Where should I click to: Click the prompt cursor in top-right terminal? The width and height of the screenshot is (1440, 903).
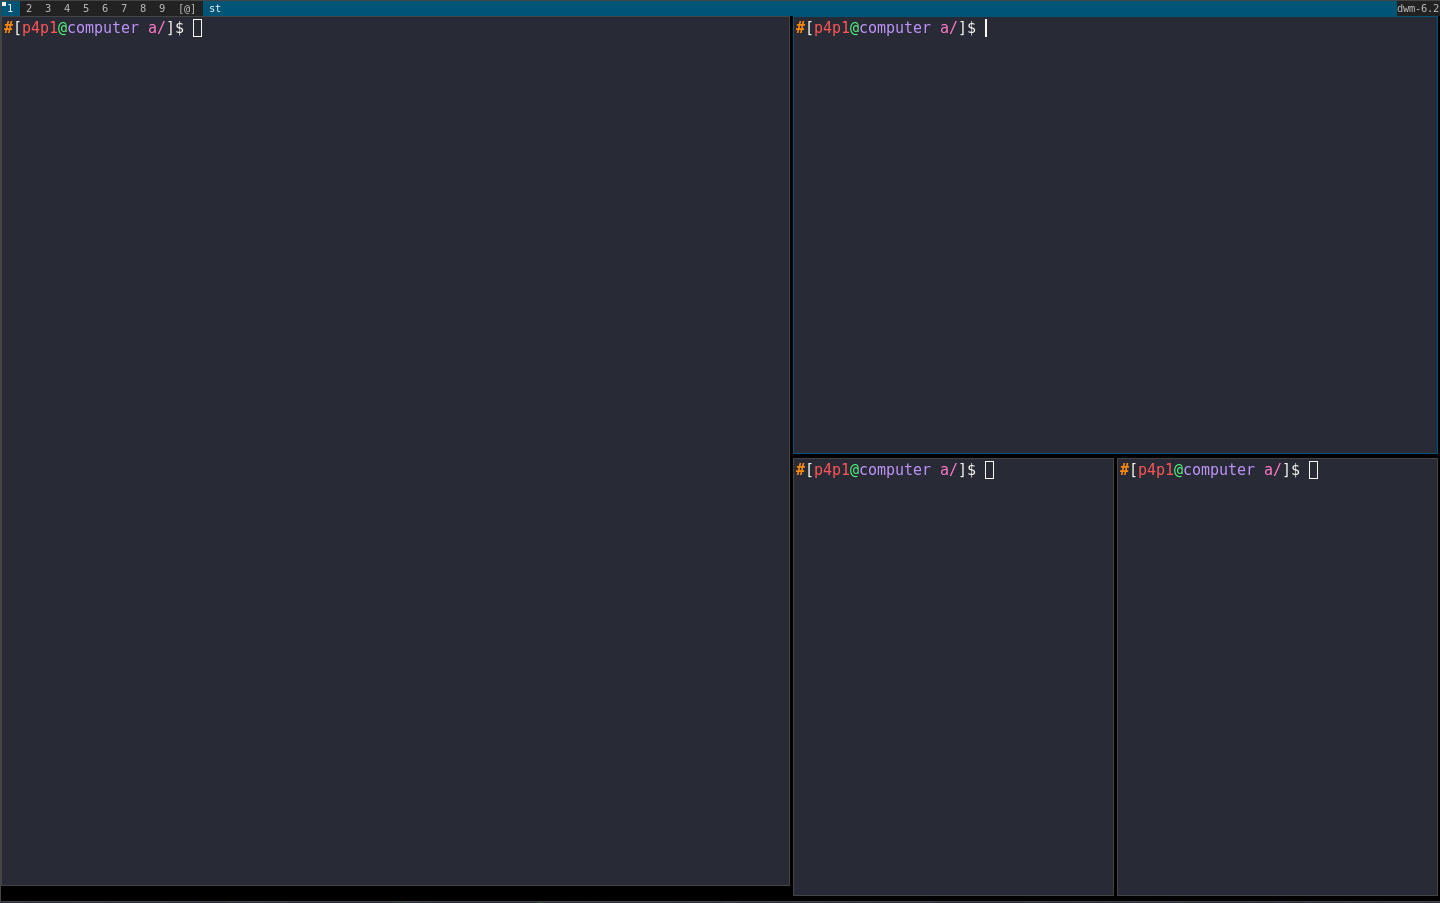986,28
